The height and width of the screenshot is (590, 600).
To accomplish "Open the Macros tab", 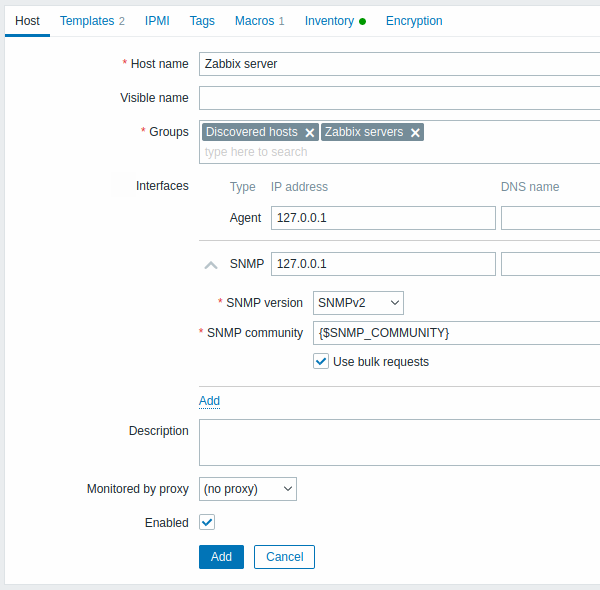I will (259, 21).
